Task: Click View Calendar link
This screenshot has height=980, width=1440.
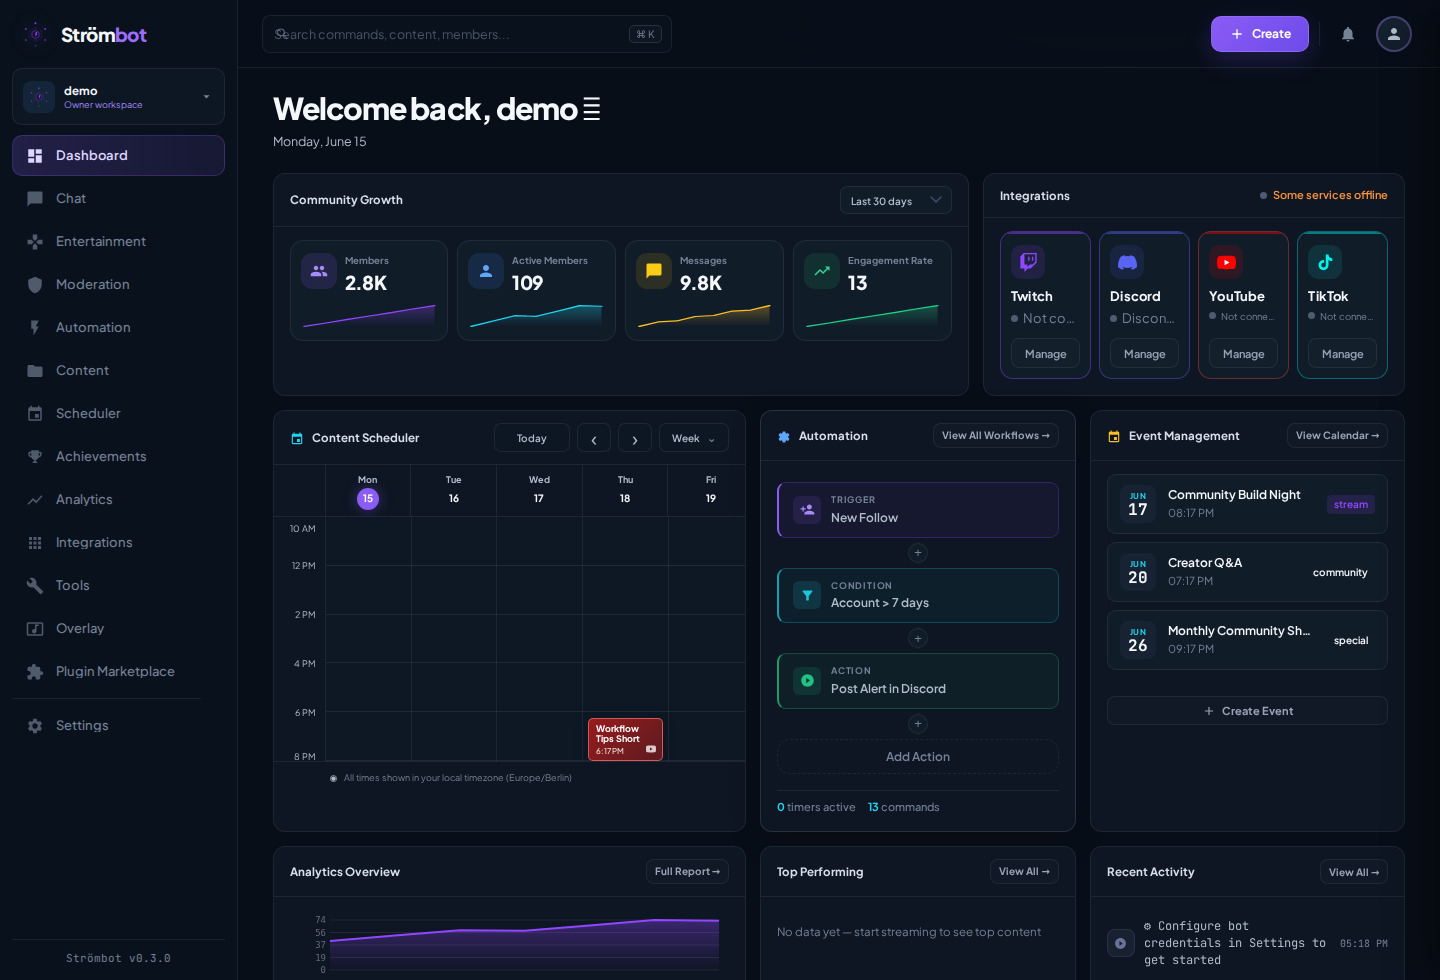Action: (x=1337, y=436)
